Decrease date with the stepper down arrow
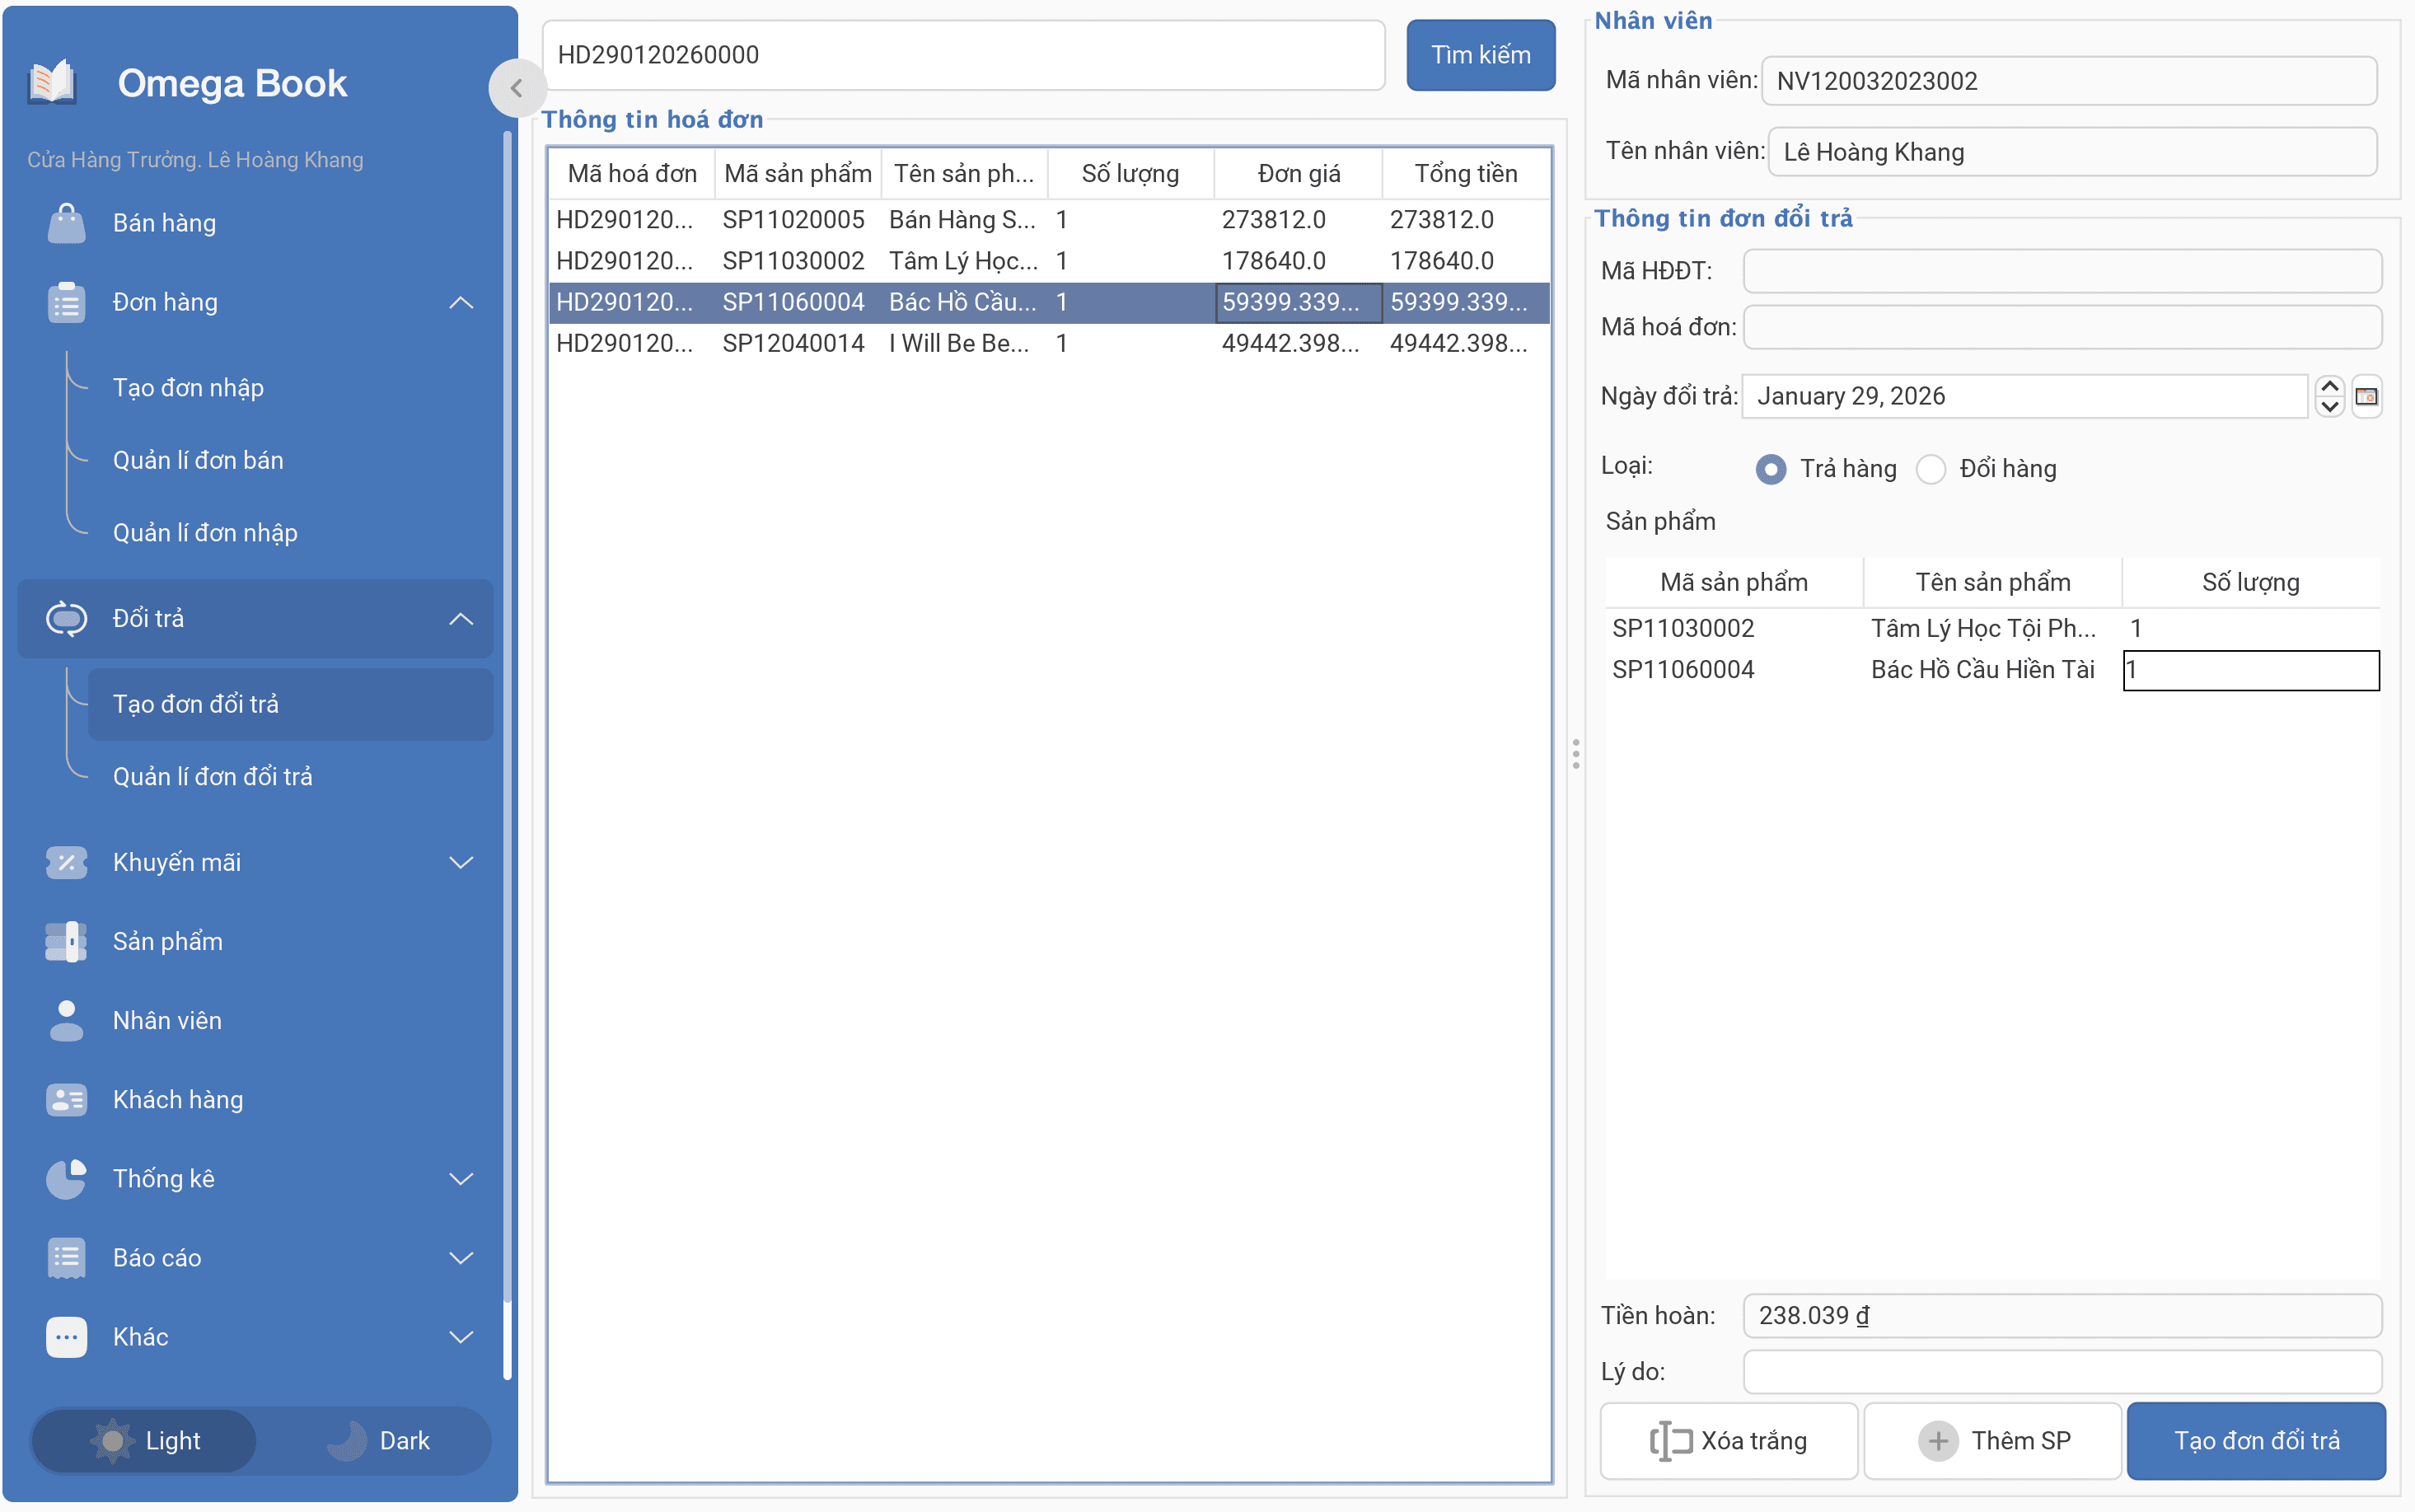 pyautogui.click(x=2329, y=406)
